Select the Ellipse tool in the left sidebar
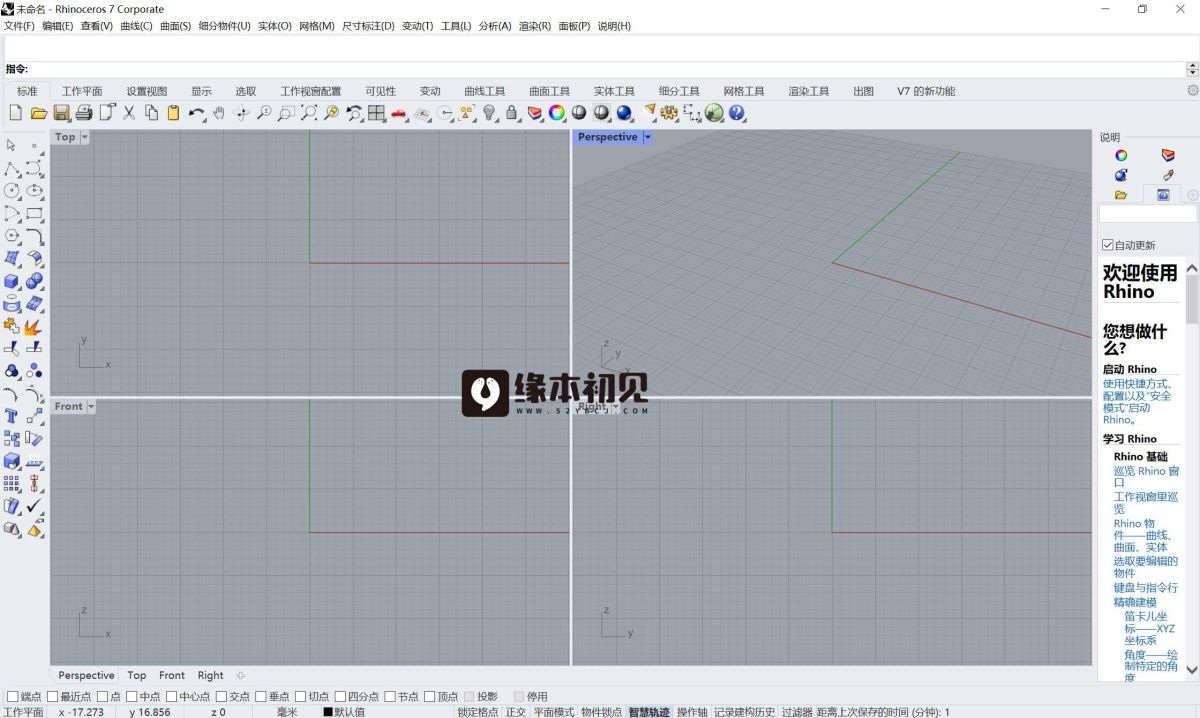 tap(35, 191)
